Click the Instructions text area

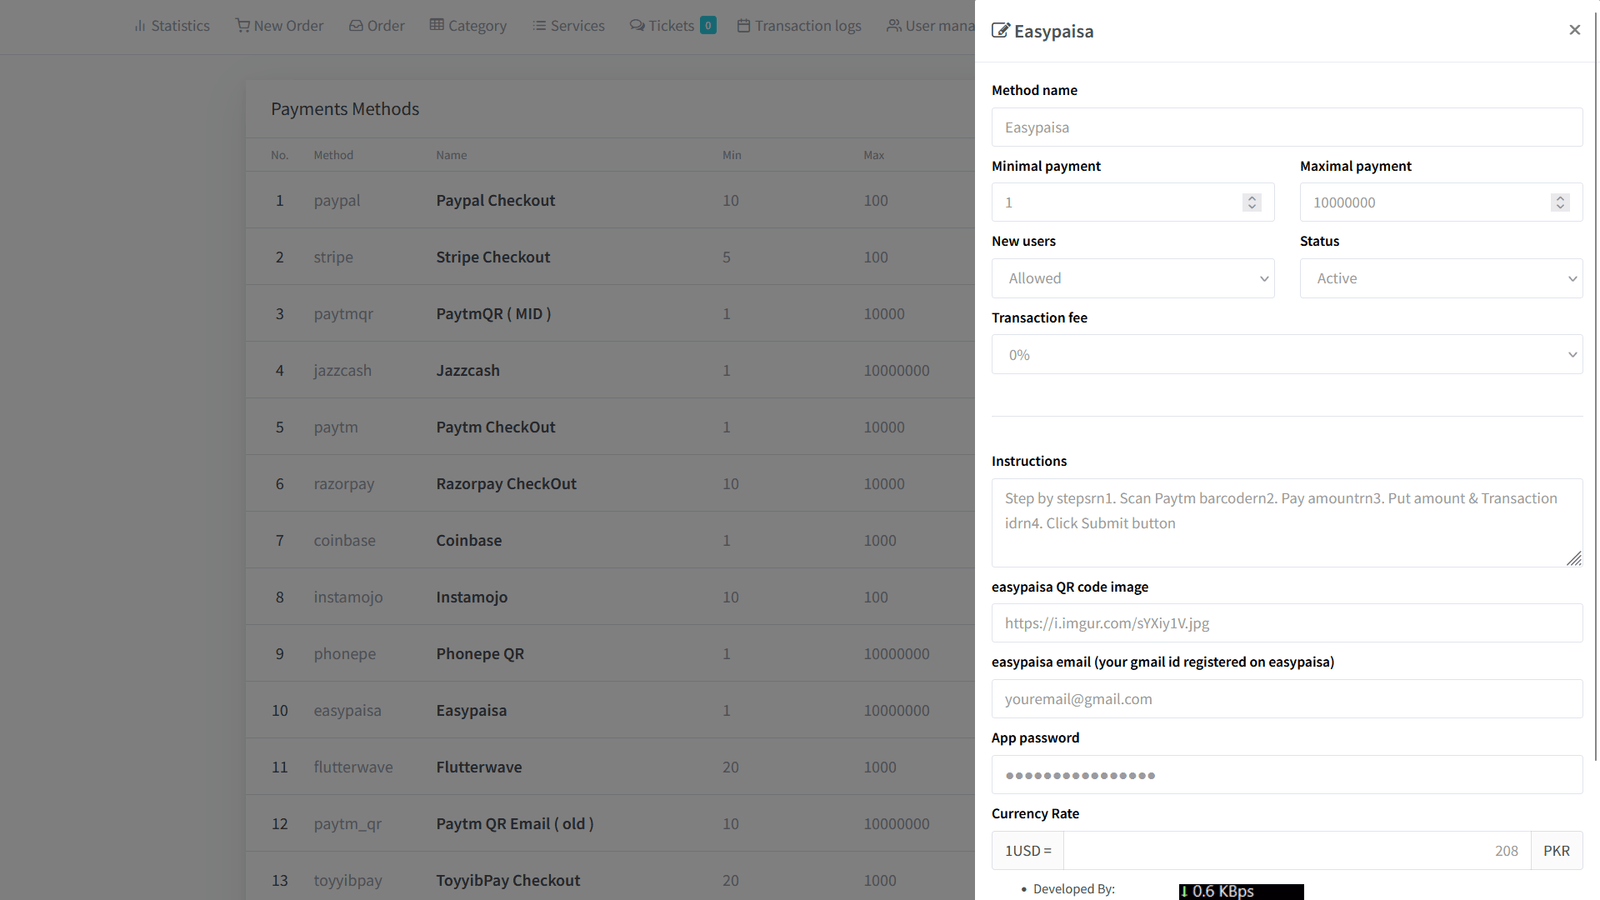[x=1286, y=522]
